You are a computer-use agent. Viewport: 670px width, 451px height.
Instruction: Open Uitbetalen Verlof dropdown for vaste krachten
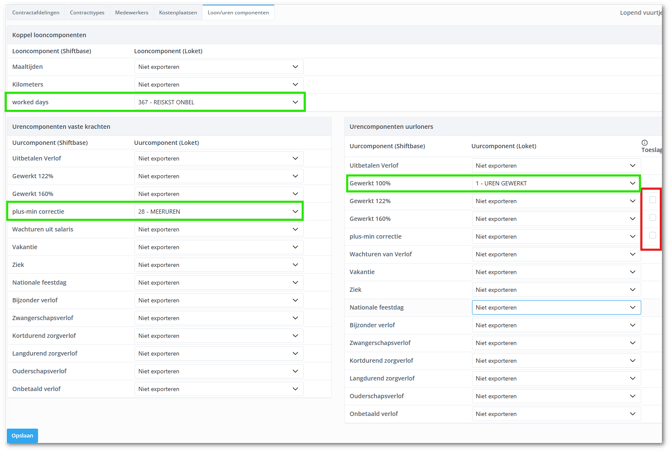coord(218,158)
